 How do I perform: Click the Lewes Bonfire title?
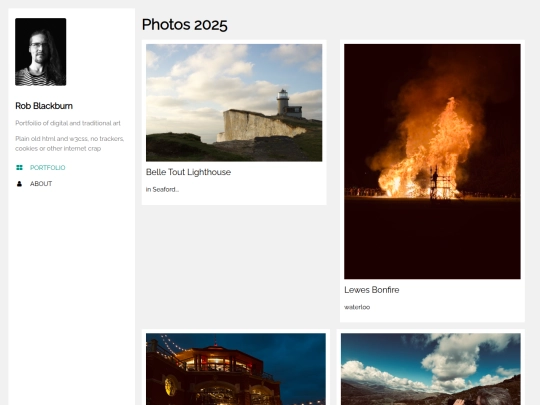coord(372,290)
